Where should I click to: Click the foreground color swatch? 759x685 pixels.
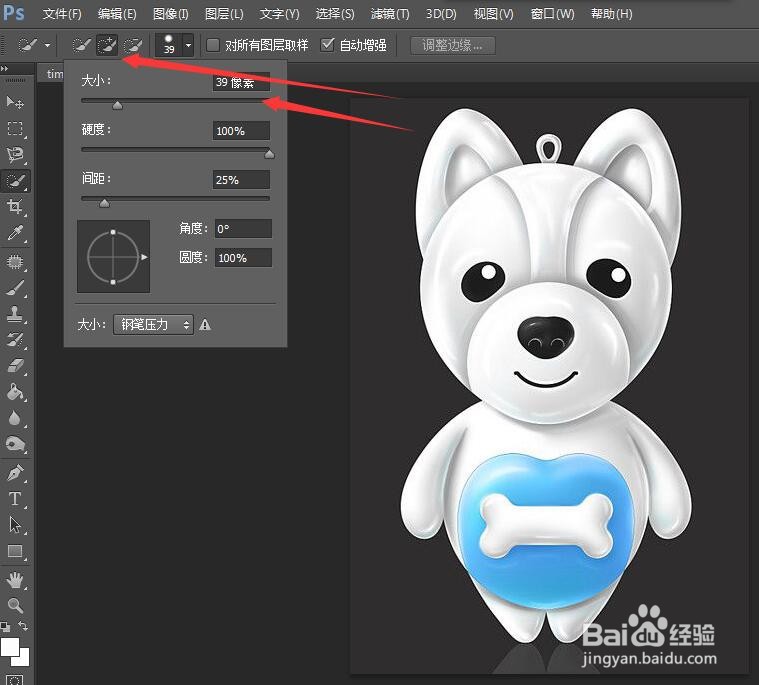pyautogui.click(x=10, y=647)
